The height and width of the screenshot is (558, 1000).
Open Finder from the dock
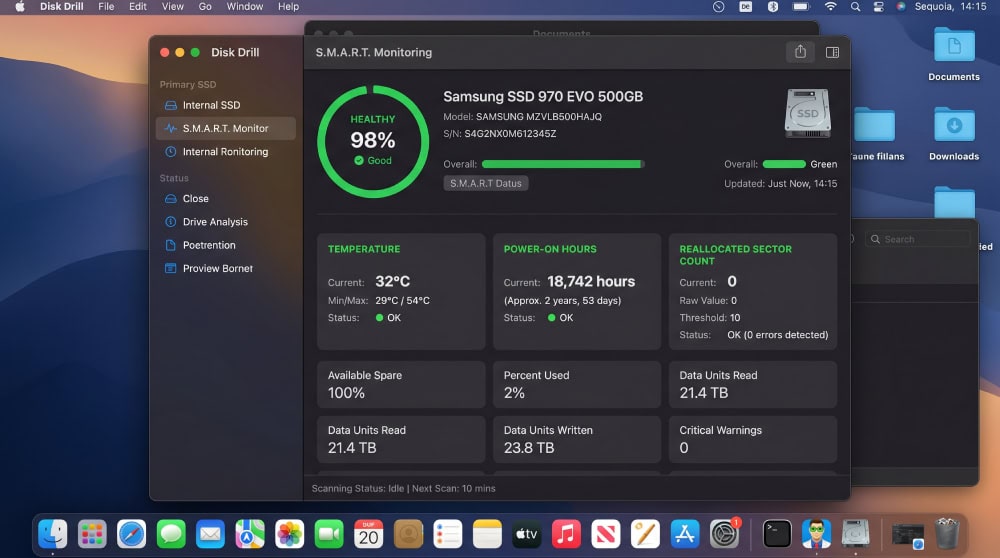click(52, 534)
